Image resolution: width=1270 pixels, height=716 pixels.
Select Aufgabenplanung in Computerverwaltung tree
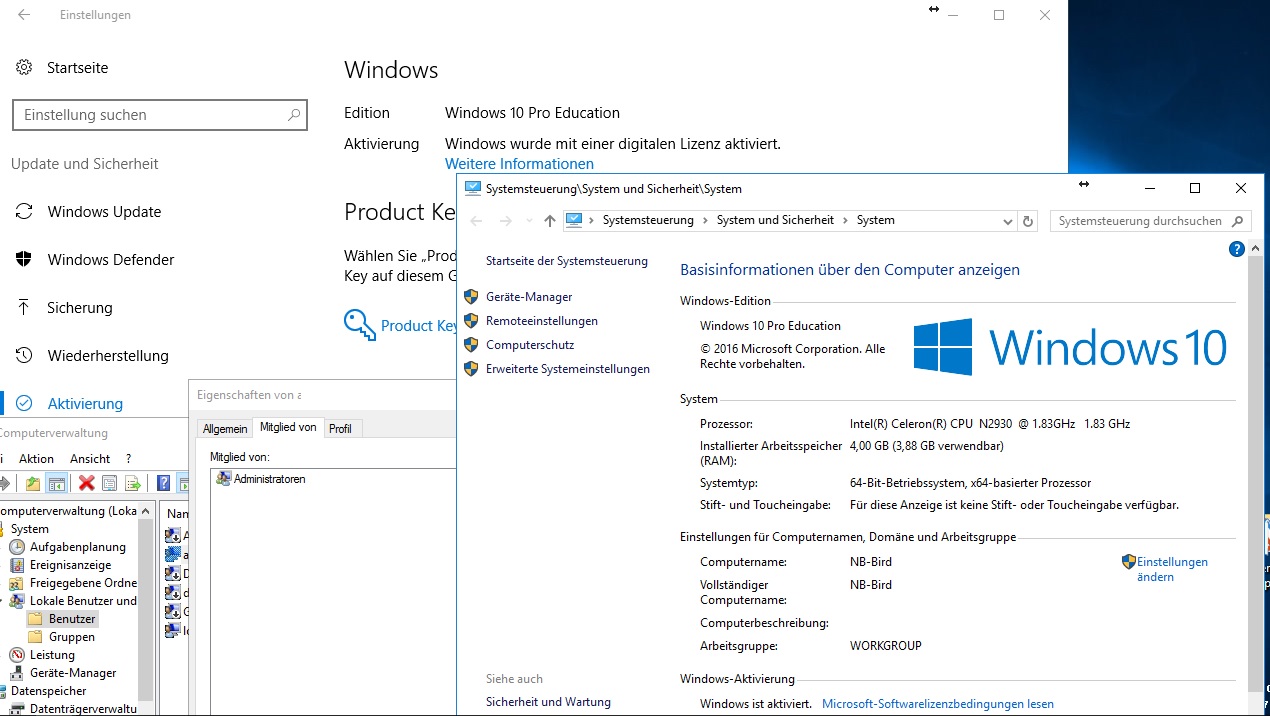click(77, 547)
